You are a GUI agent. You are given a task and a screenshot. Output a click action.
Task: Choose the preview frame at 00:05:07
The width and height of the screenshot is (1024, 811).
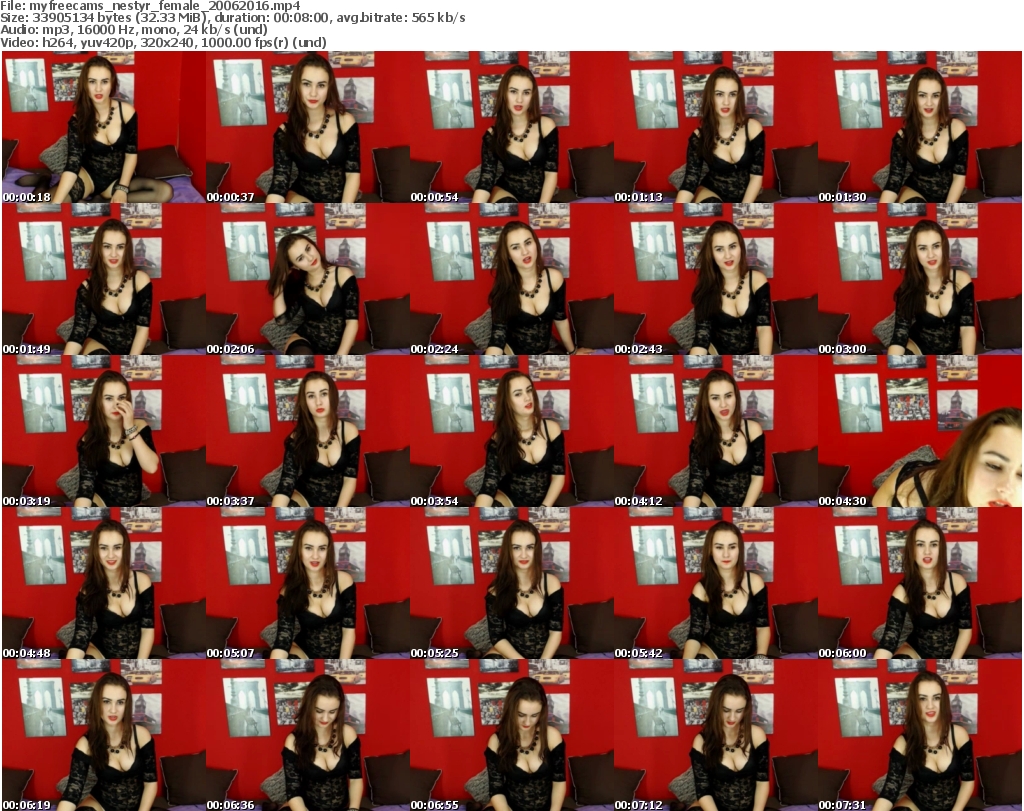[x=308, y=584]
